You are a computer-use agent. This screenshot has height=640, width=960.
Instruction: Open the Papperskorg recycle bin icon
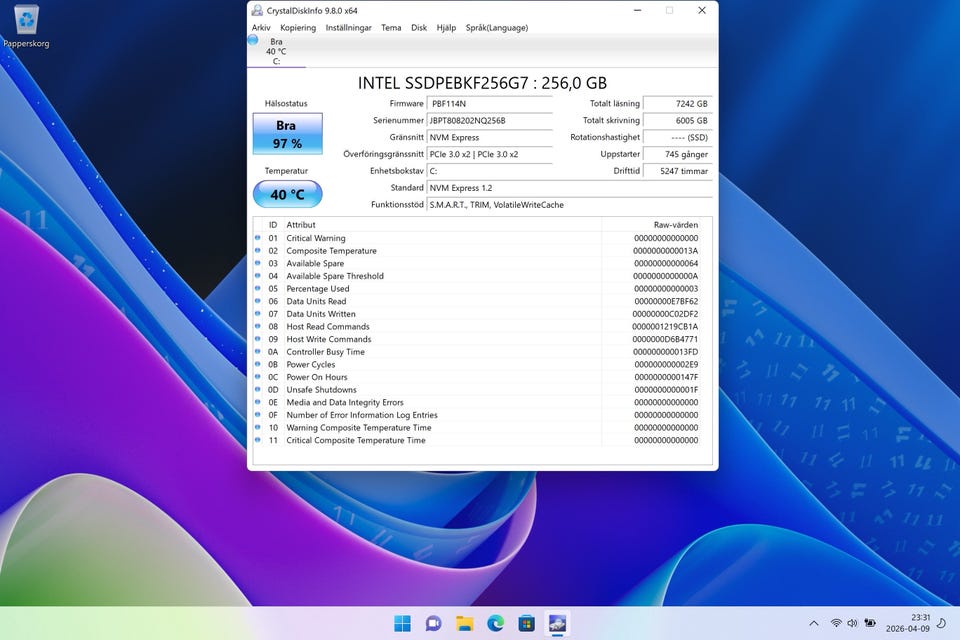26,20
